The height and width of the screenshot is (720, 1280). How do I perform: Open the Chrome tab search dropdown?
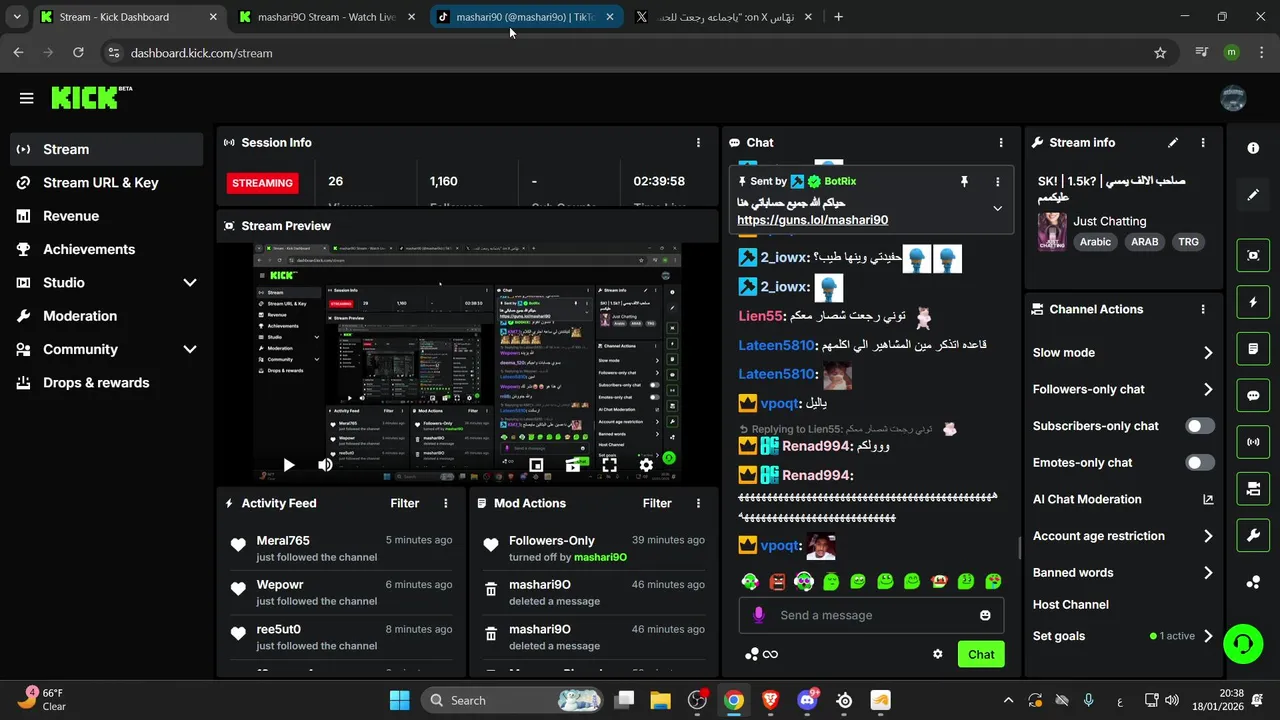pyautogui.click(x=17, y=17)
